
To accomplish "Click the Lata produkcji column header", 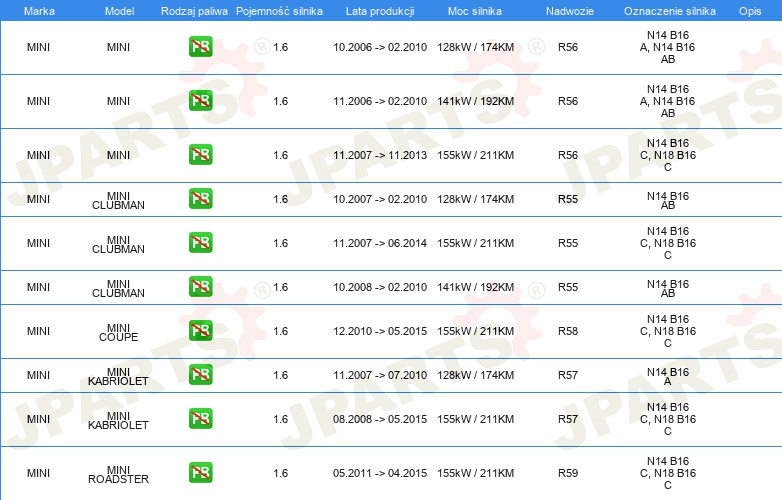I will pos(379,9).
